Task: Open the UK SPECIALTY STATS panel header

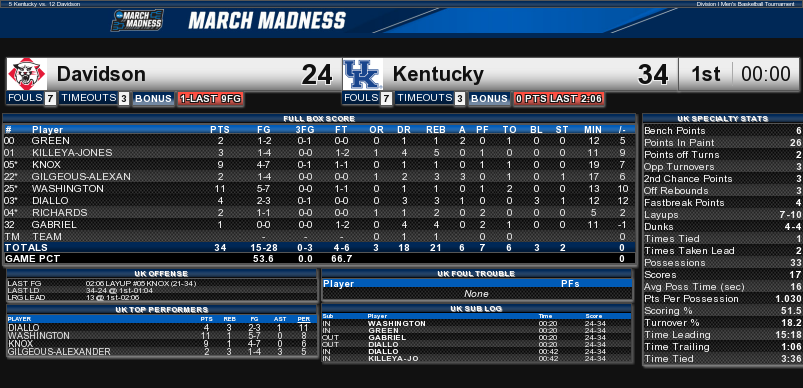Action: [x=722, y=119]
